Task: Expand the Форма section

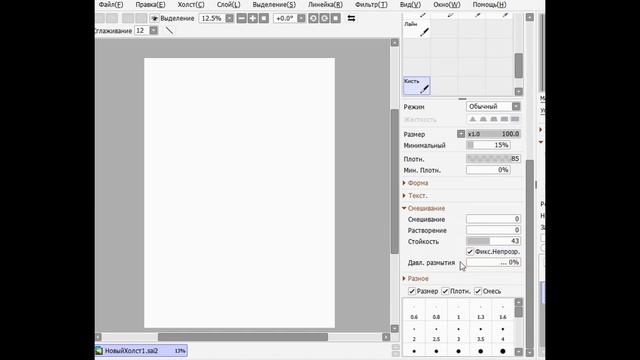Action: click(416, 183)
